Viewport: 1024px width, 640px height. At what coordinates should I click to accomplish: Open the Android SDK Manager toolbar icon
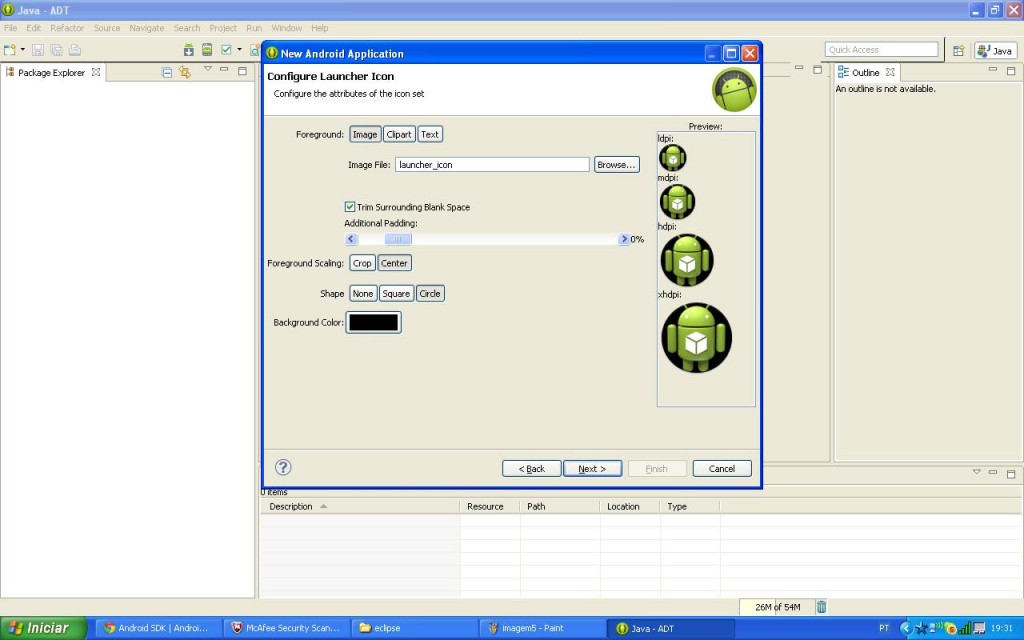[x=188, y=50]
